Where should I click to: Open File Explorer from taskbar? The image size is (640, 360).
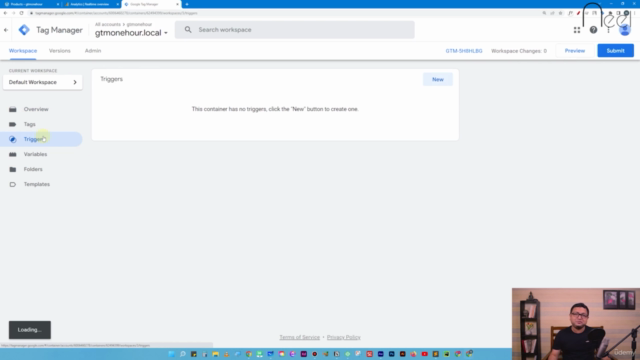(x=216, y=354)
